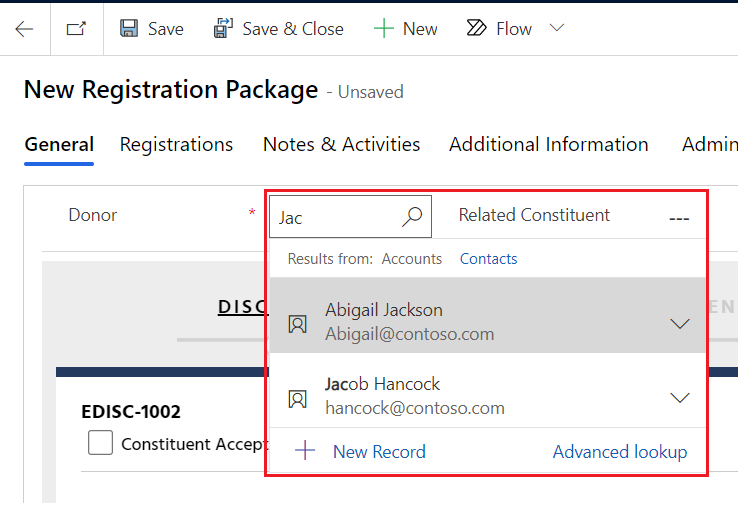Check the Constituent Accept checkbox
This screenshot has width=743, height=505.
point(100,443)
